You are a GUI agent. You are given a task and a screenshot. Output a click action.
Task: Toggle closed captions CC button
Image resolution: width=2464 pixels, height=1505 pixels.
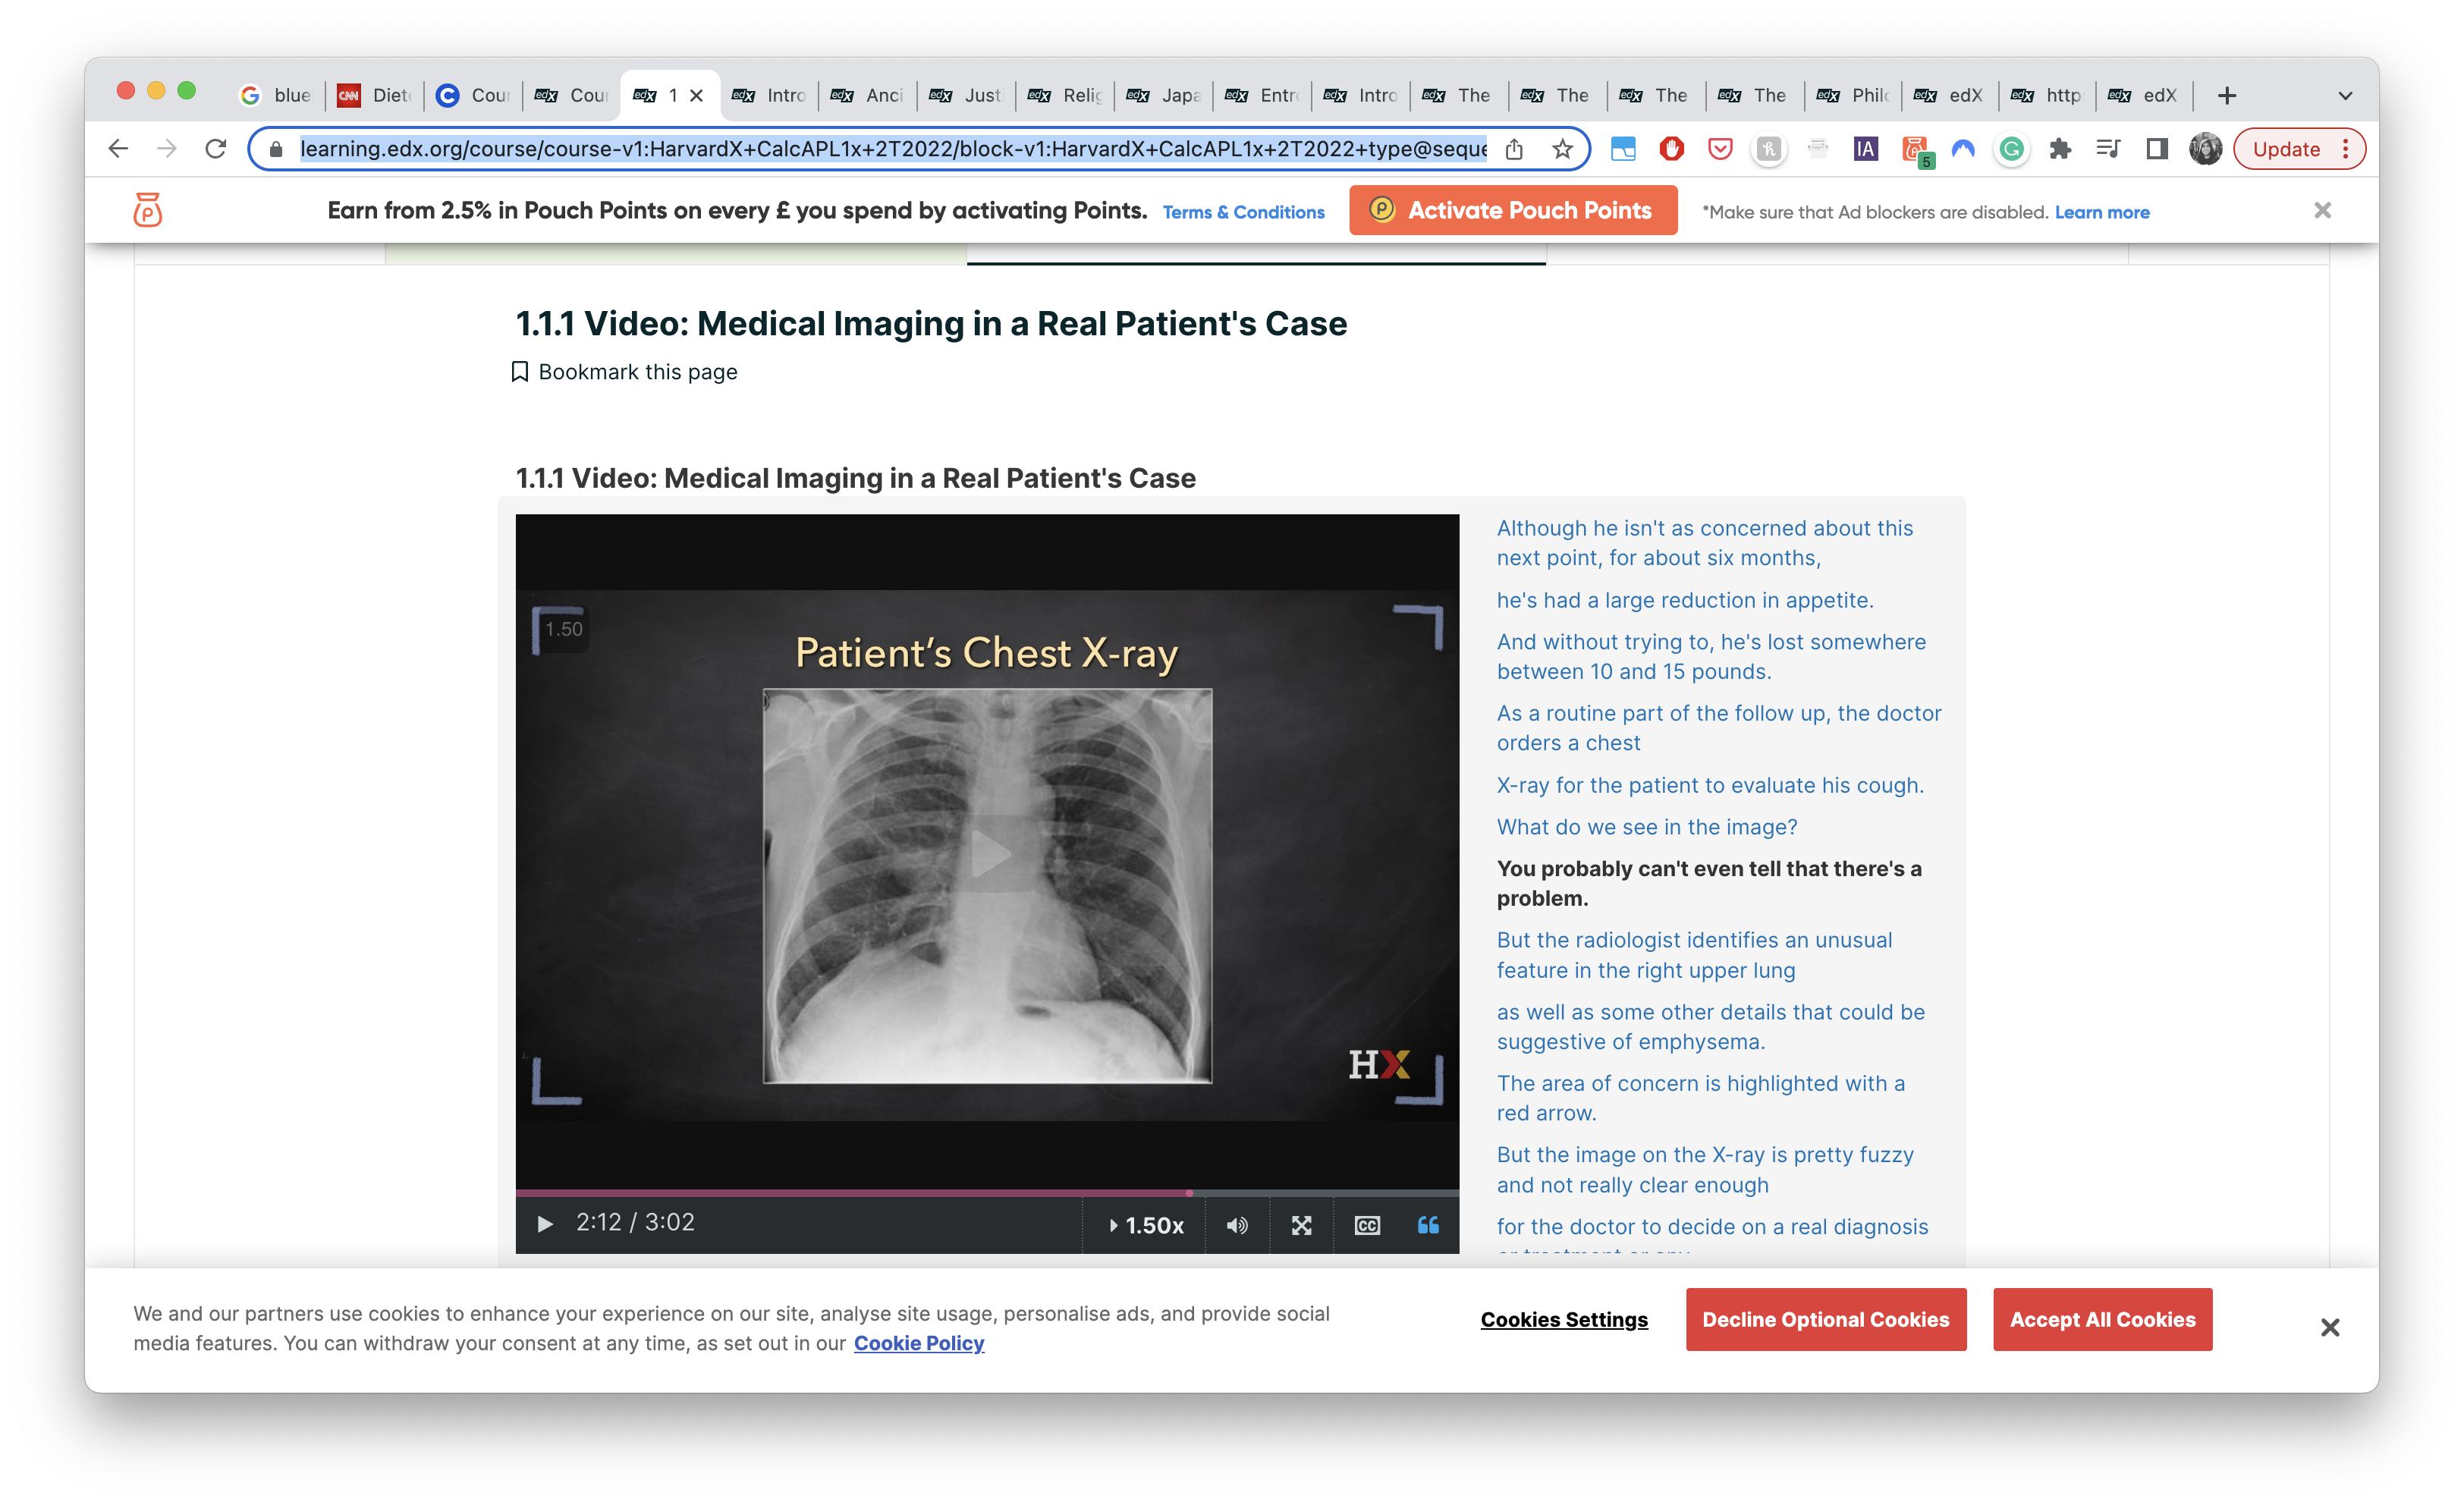tap(1367, 1225)
